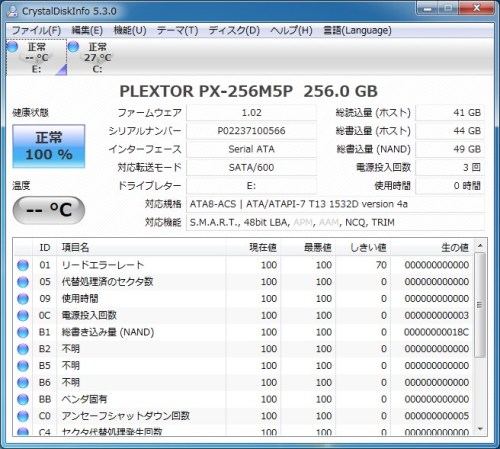Open the テーマ(T) menu
Image resolution: width=500 pixels, height=449 pixels.
tap(177, 31)
